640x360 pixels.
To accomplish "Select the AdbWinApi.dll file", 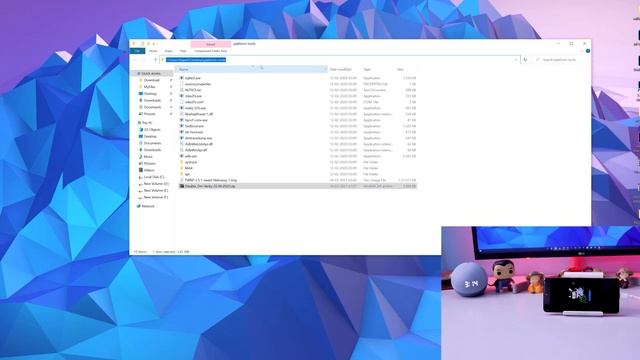I will pos(298,150).
